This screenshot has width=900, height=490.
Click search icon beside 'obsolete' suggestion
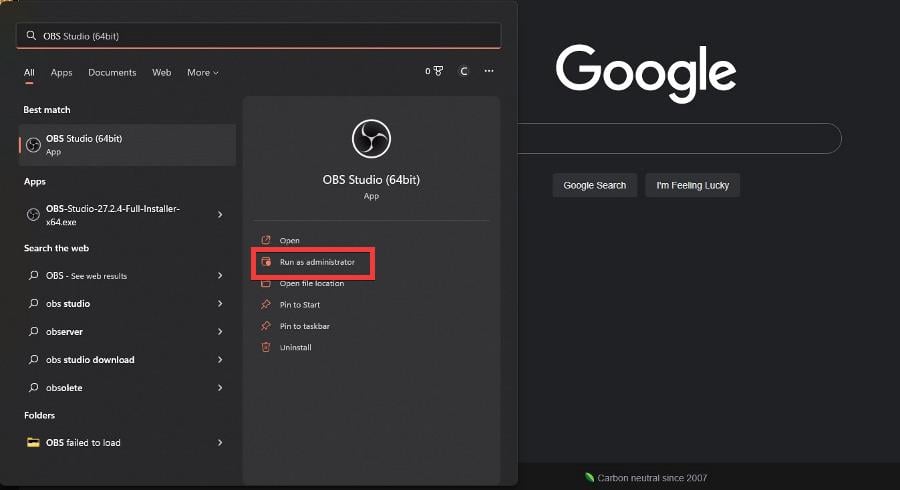point(33,387)
